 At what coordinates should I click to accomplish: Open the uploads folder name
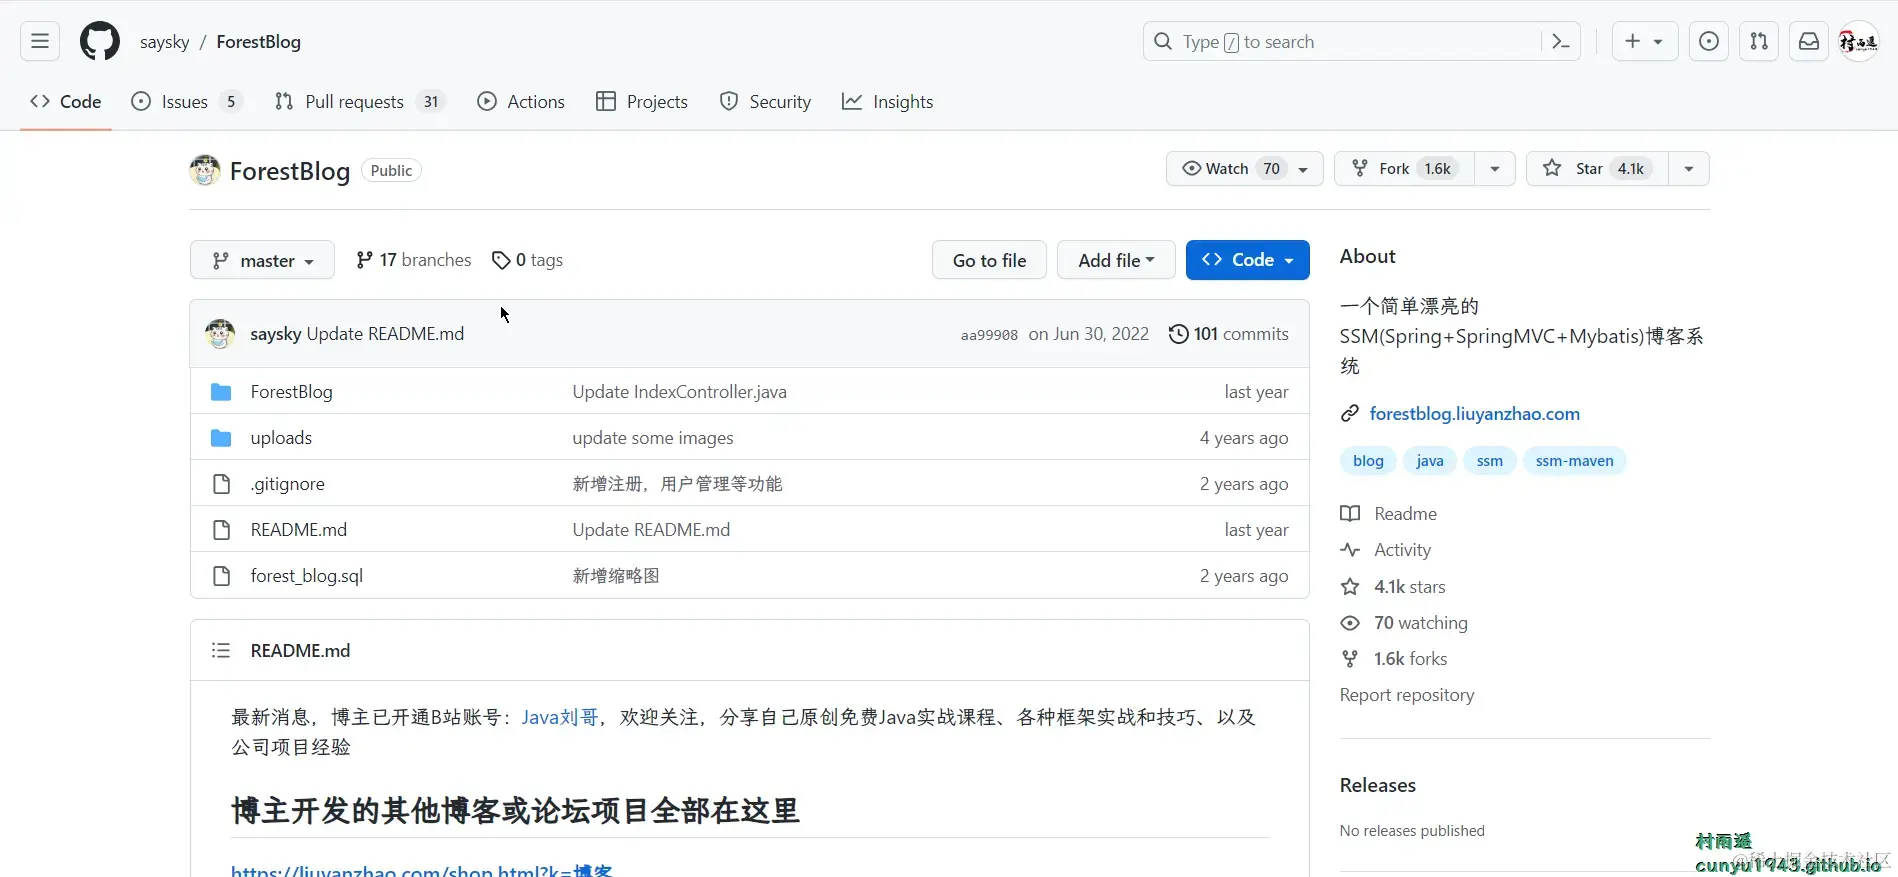[281, 438]
